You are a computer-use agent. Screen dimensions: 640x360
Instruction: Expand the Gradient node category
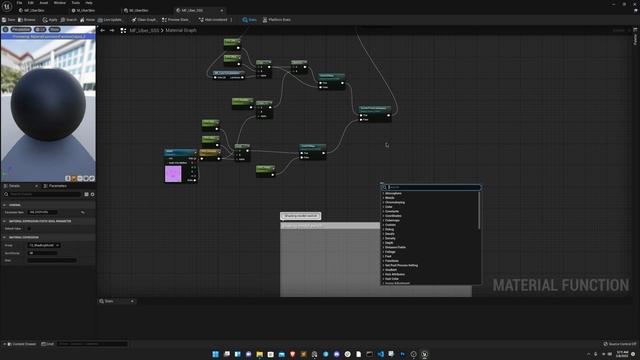pyautogui.click(x=391, y=270)
